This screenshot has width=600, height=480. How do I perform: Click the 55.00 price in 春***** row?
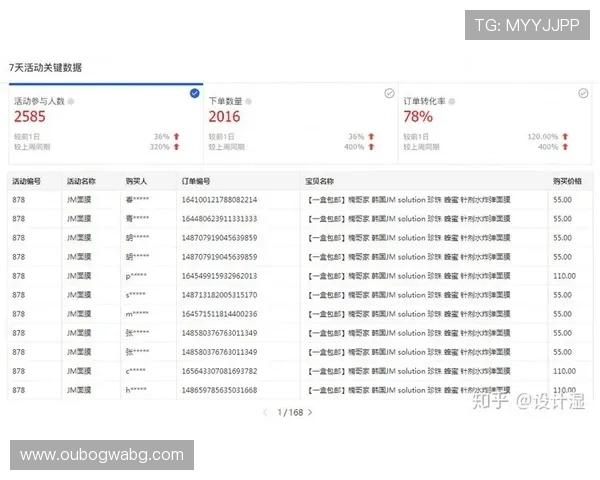point(562,200)
